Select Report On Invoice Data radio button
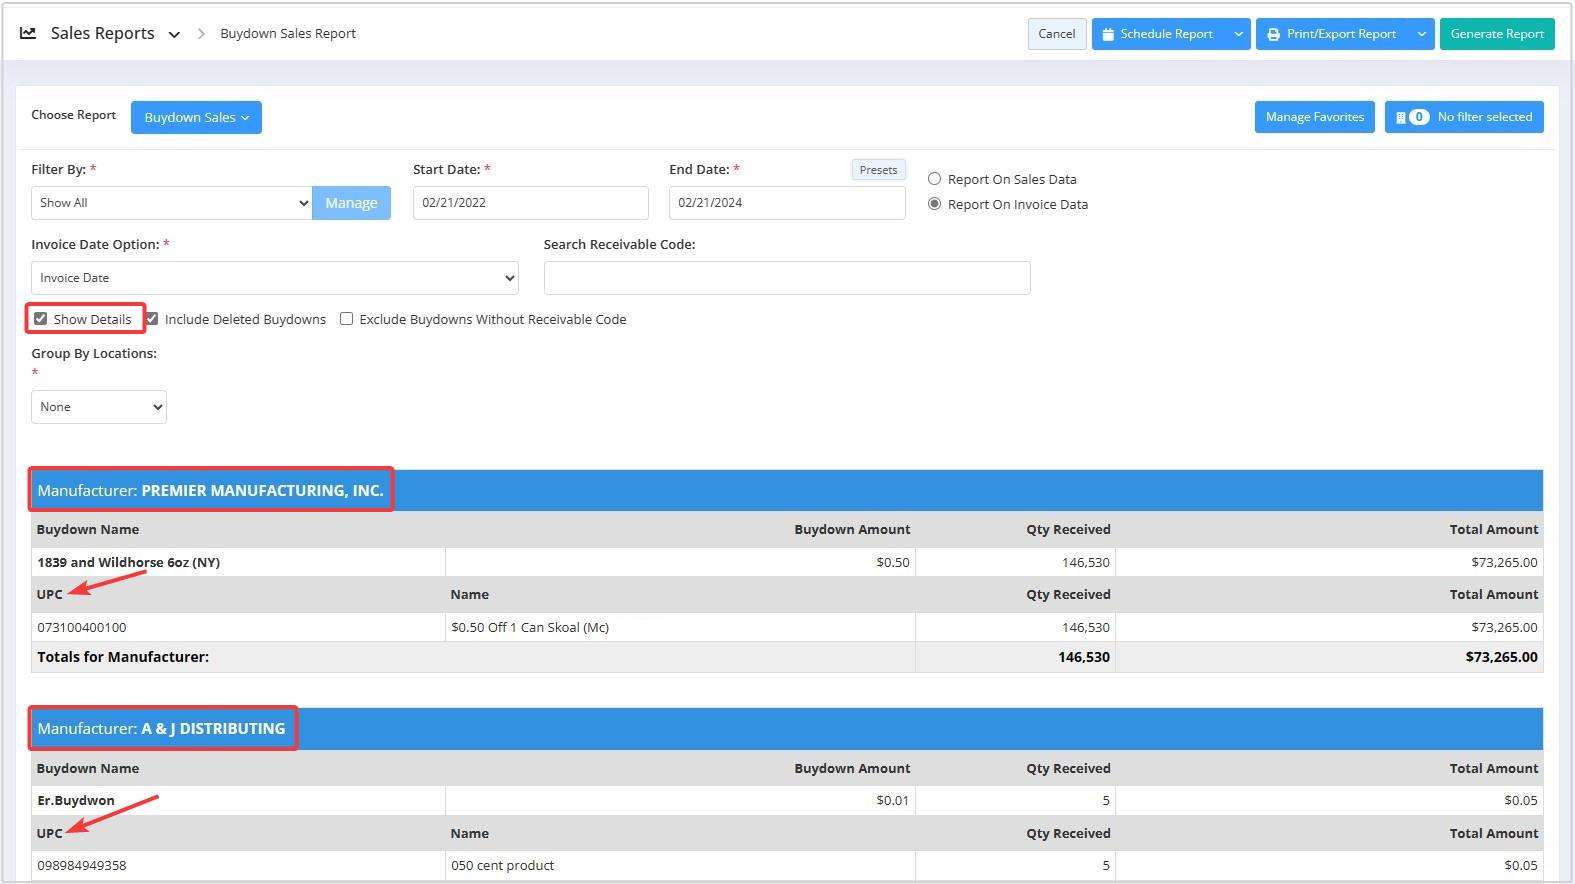The image size is (1575, 884). coord(934,204)
